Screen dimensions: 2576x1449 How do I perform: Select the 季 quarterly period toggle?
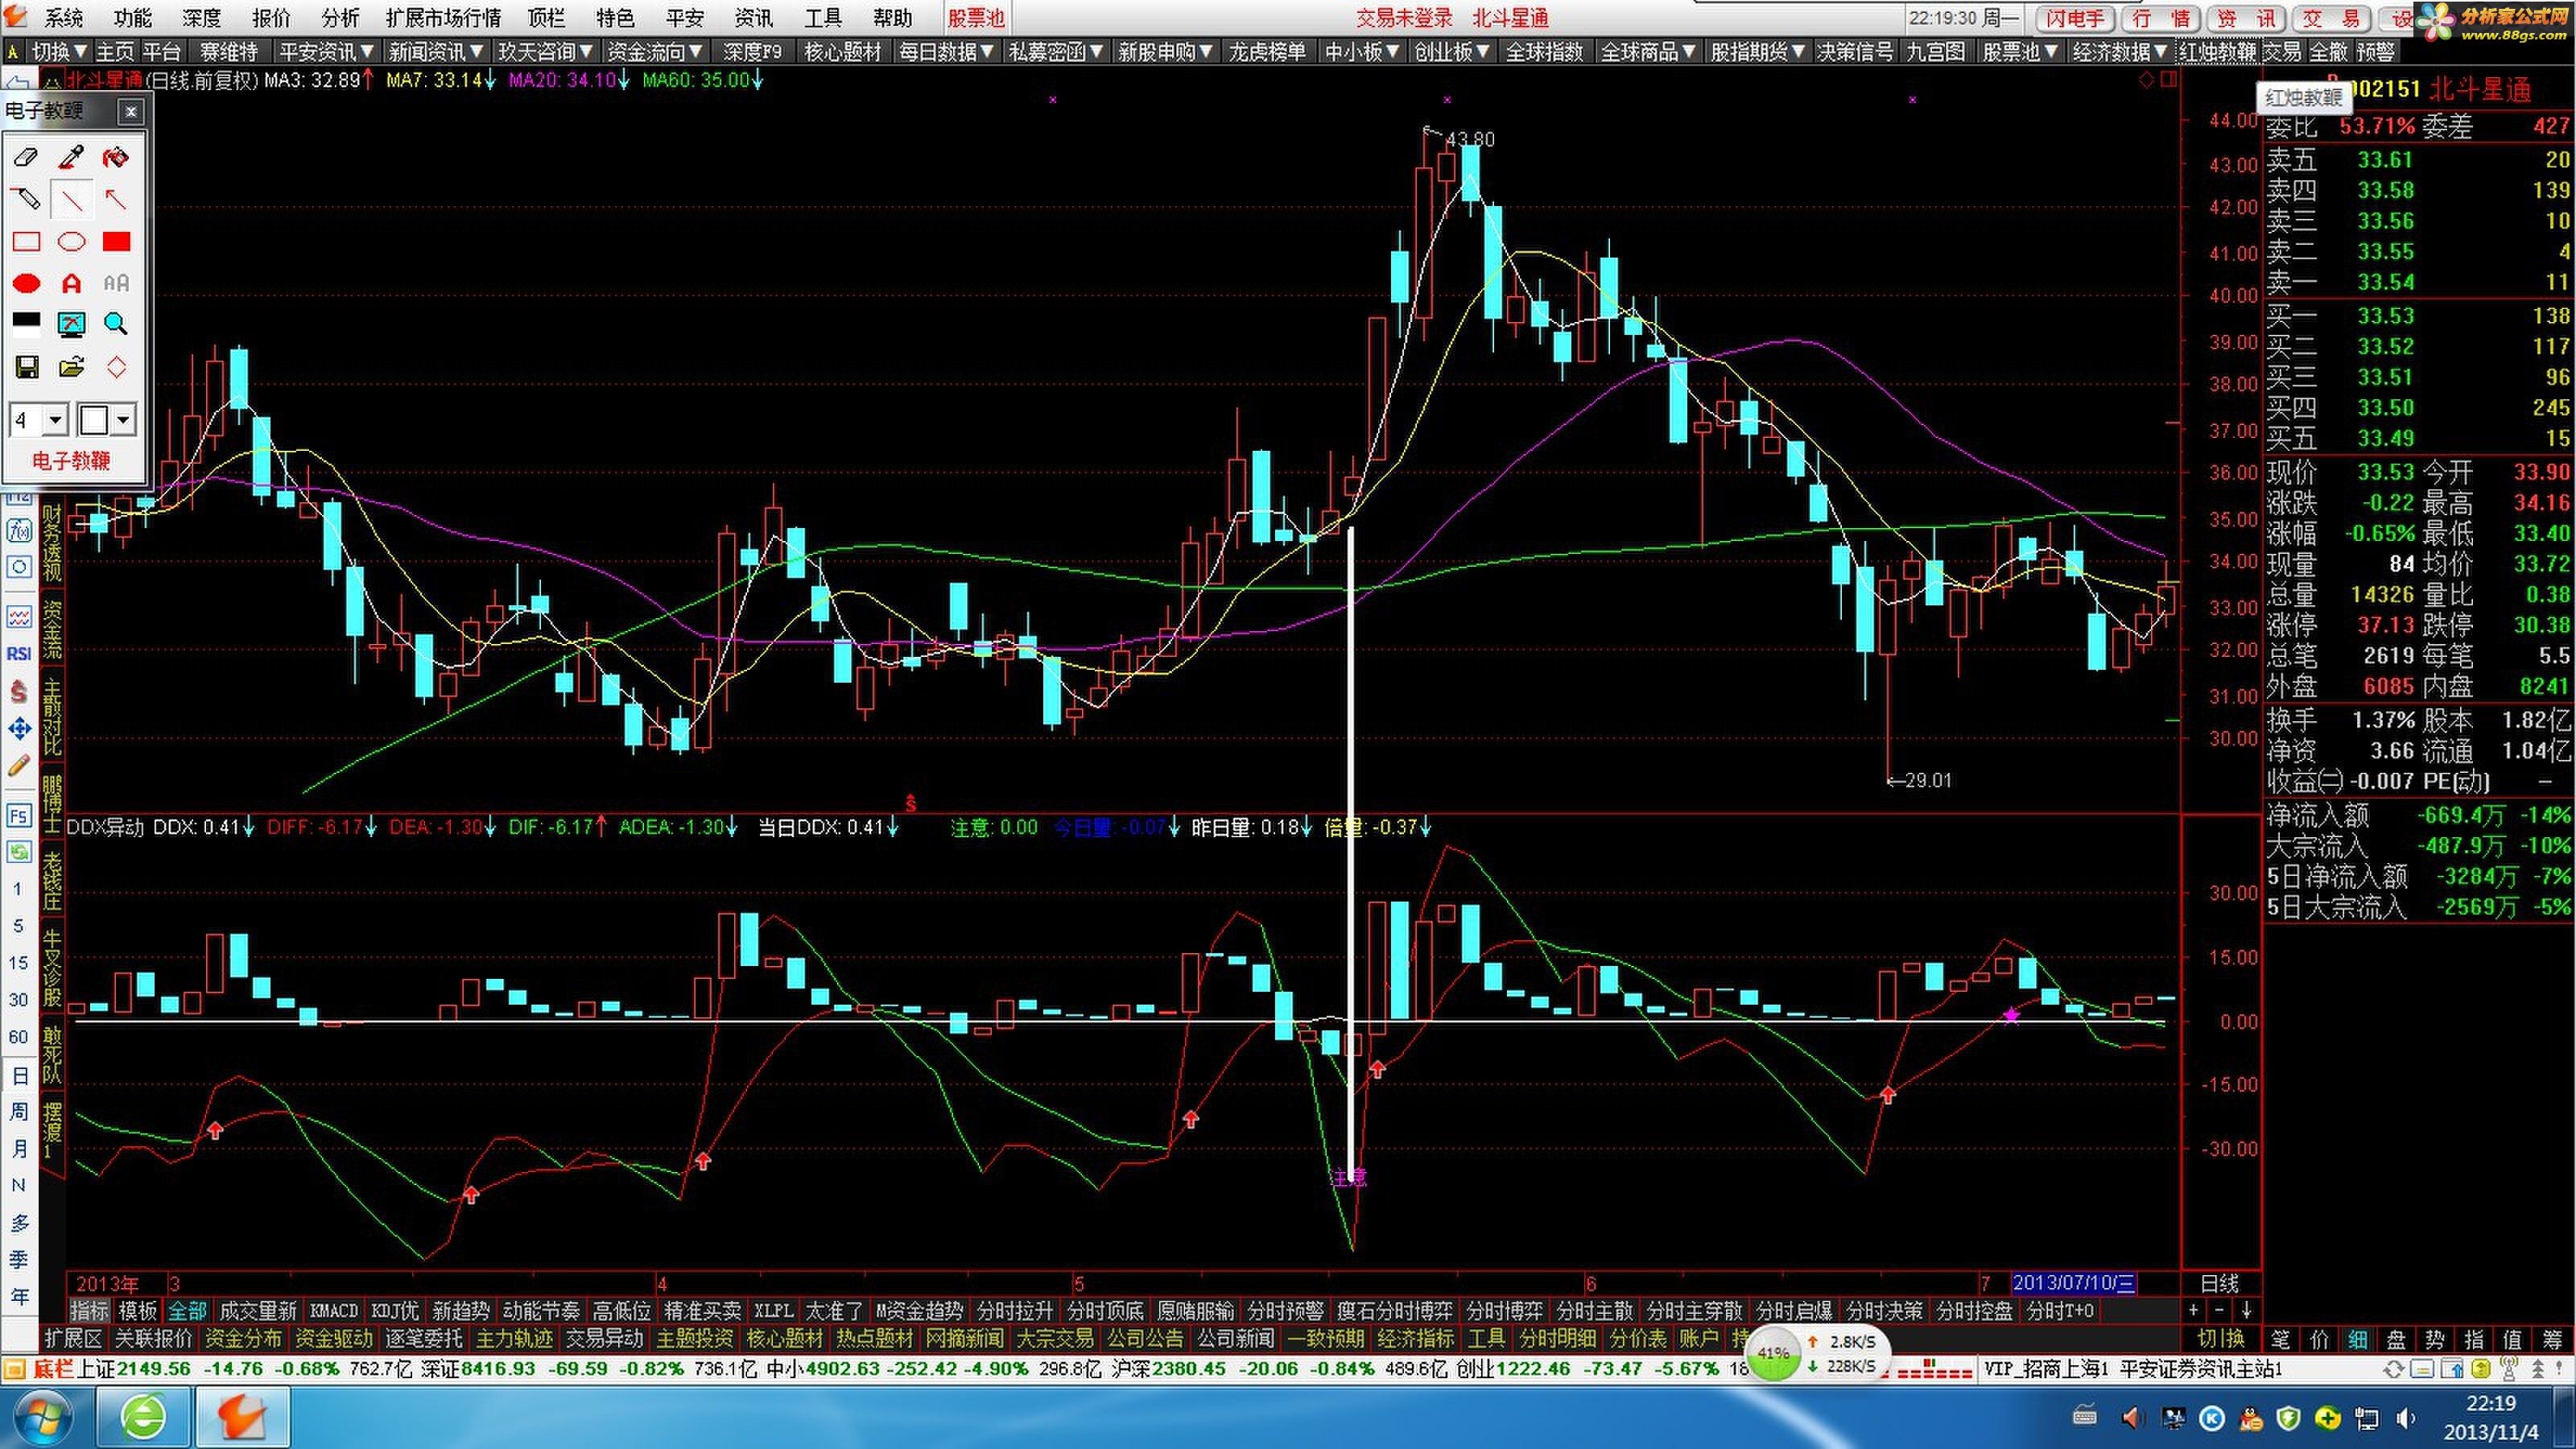pyautogui.click(x=19, y=1260)
